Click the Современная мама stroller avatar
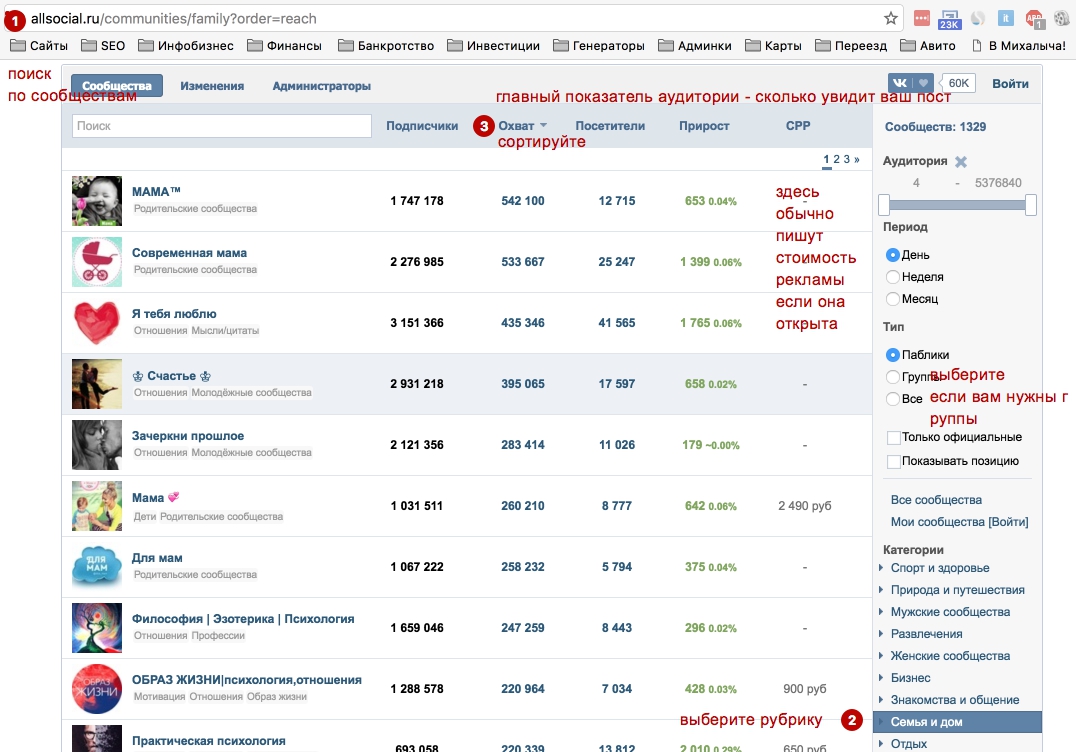Viewport: 1076px width, 752px height. coord(97,262)
